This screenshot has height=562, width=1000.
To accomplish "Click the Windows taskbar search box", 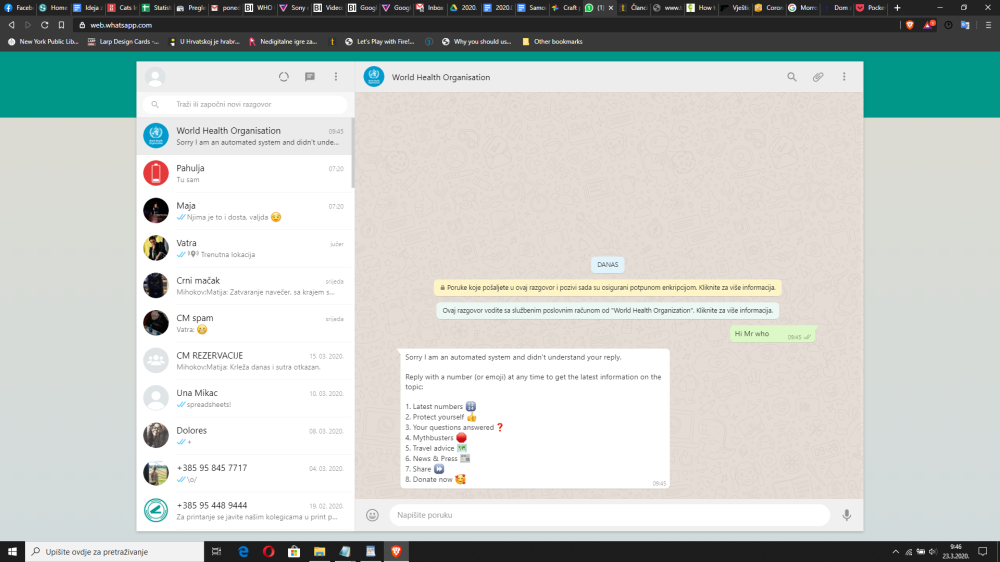I will tap(115, 551).
